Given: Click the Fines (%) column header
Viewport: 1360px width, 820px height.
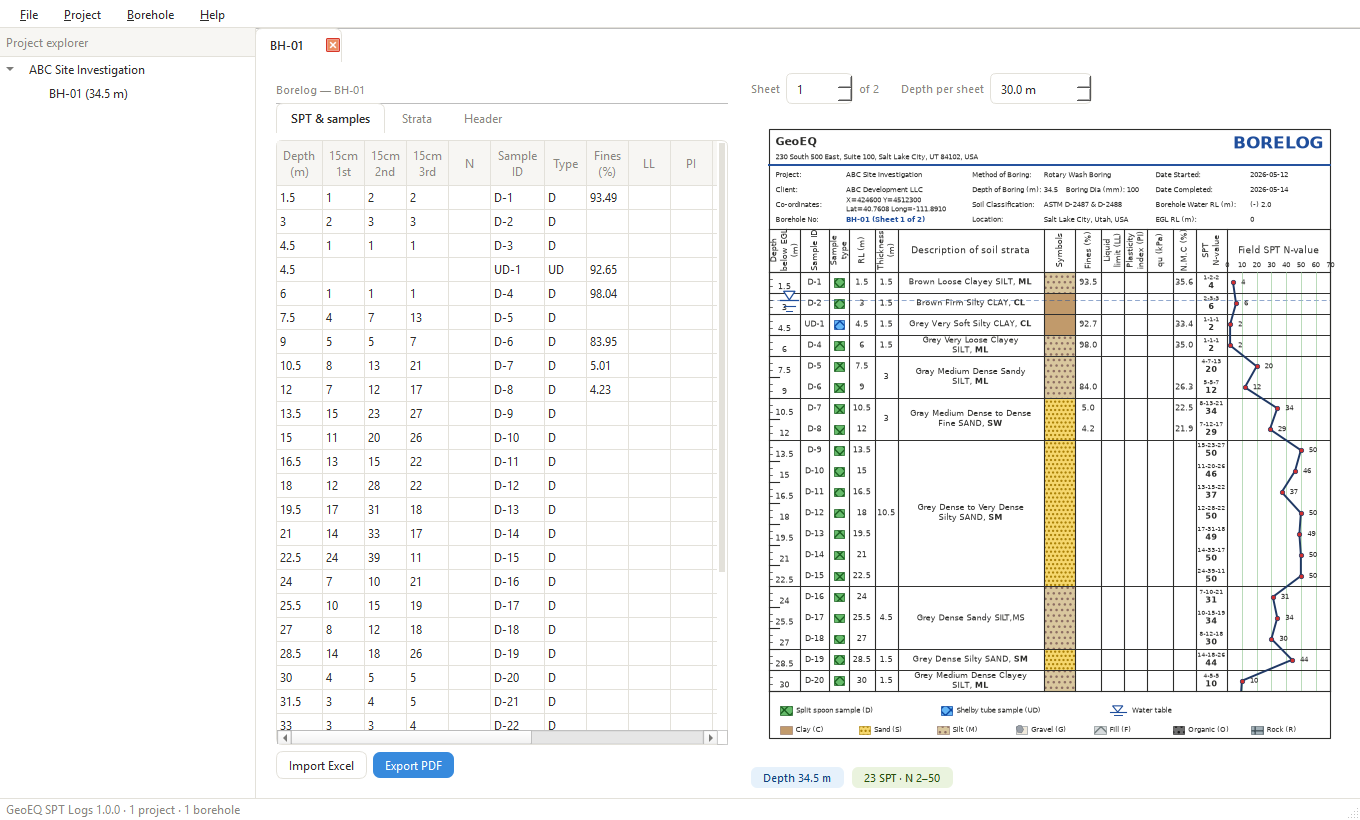Looking at the screenshot, I should click(607, 164).
